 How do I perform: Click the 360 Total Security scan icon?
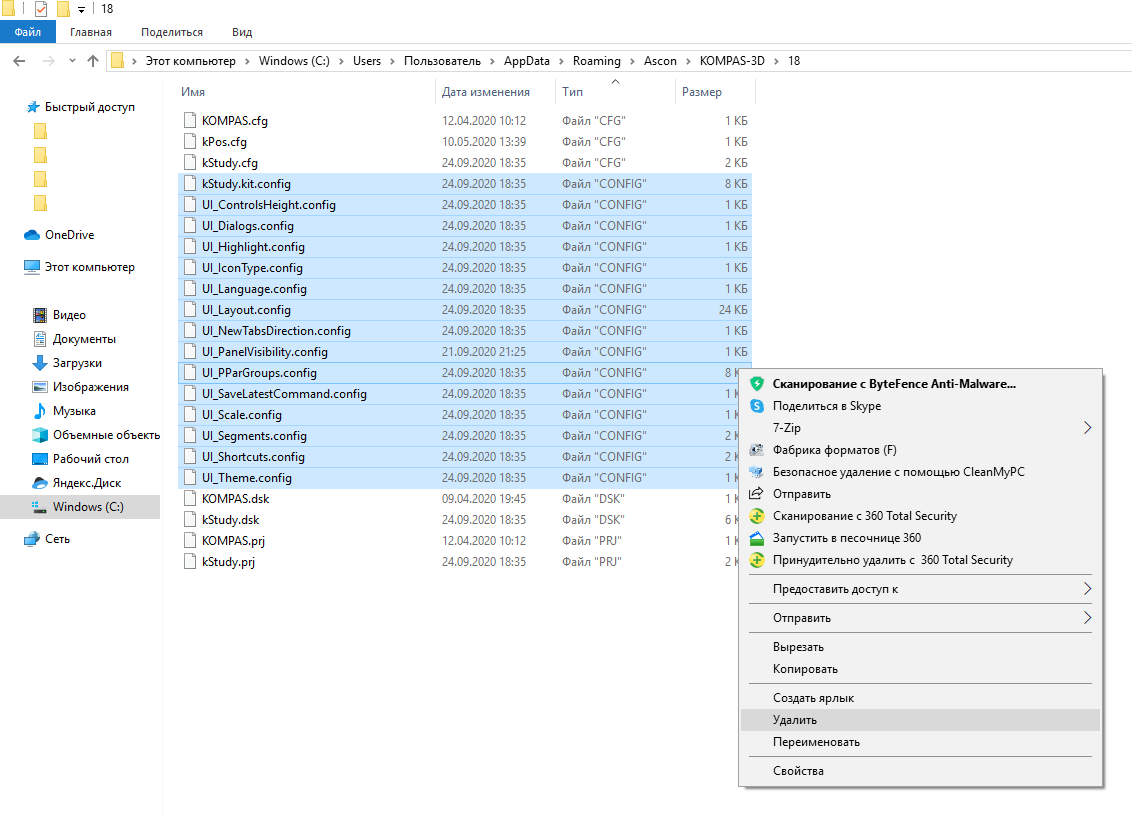click(757, 516)
